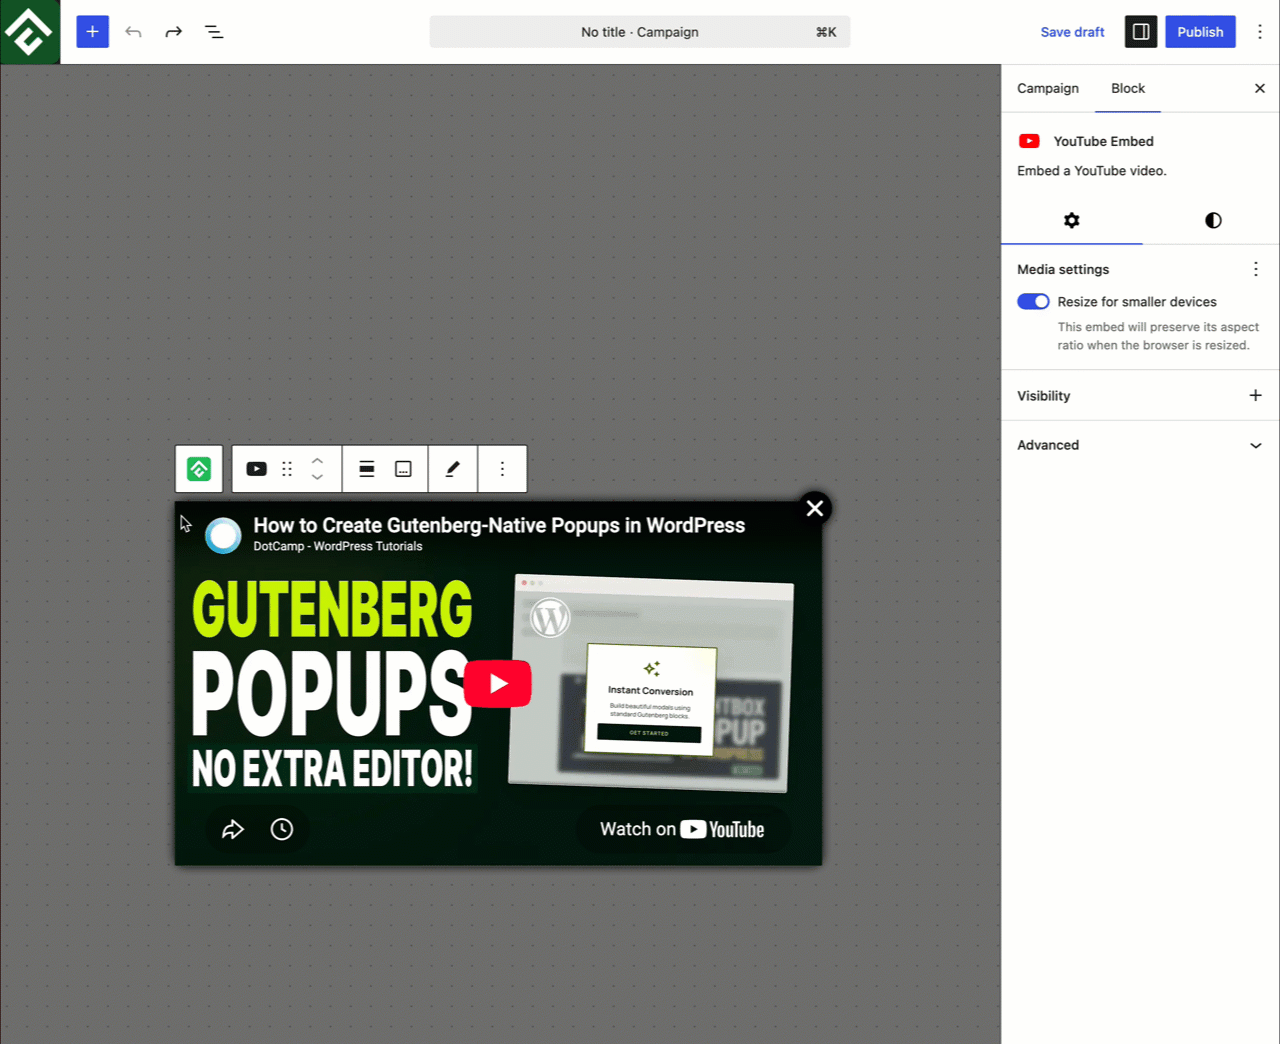The image size is (1280, 1044).
Task: Close the settings sidebar
Action: pyautogui.click(x=1260, y=88)
